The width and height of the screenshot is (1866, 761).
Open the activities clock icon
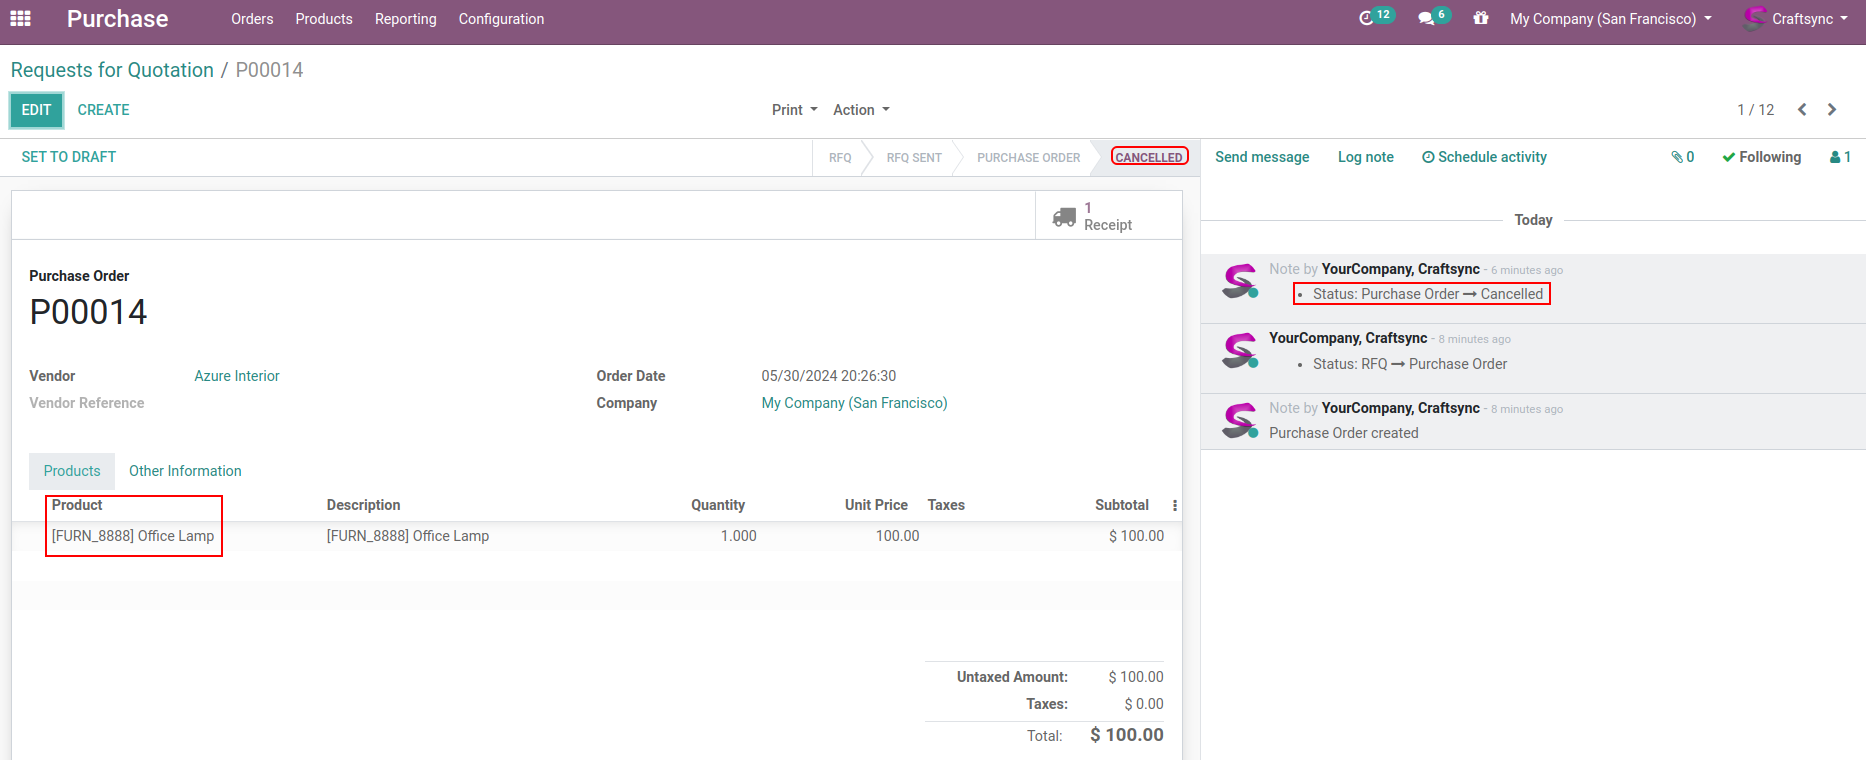click(x=1367, y=19)
